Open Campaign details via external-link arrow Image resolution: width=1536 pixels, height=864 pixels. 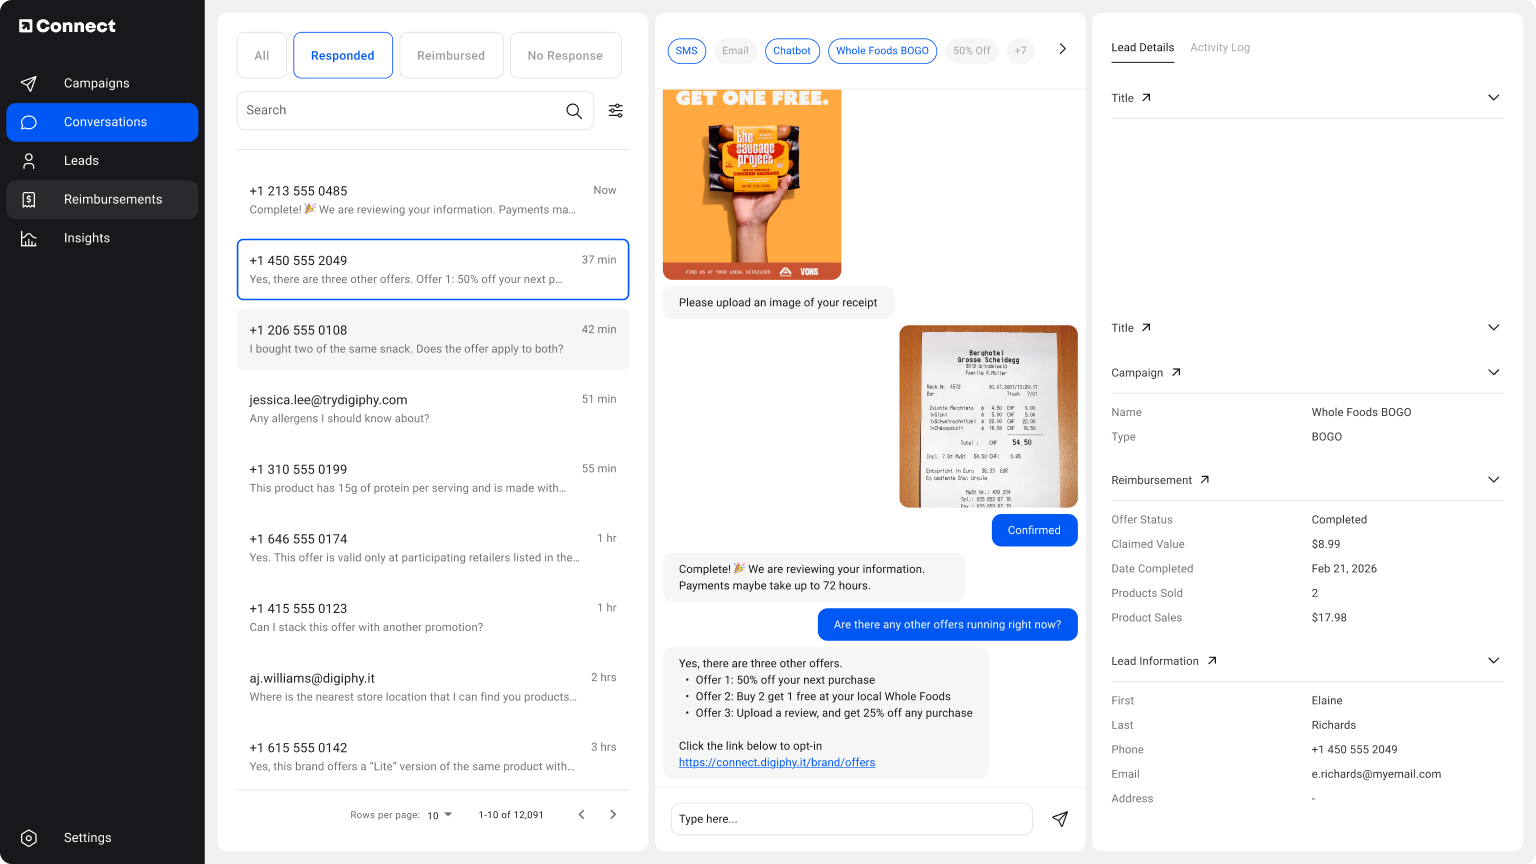click(1178, 371)
